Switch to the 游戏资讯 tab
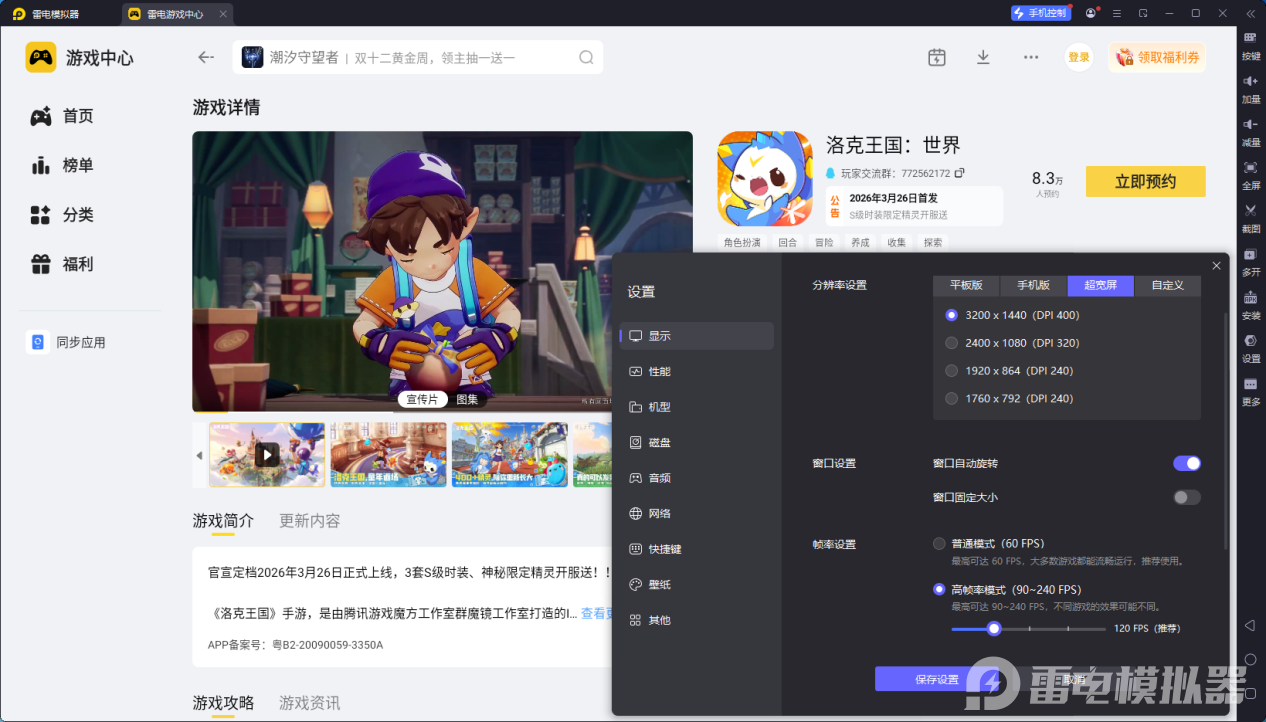Image resolution: width=1266 pixels, height=722 pixels. [x=310, y=703]
